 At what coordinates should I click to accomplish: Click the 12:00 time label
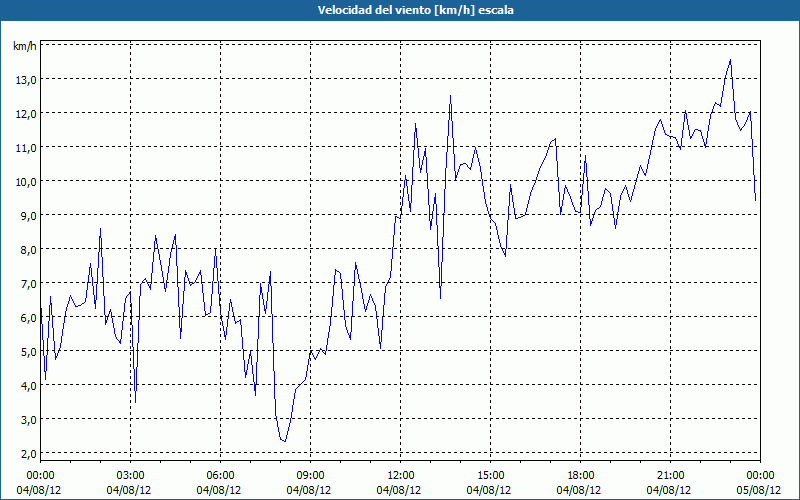(x=401, y=476)
